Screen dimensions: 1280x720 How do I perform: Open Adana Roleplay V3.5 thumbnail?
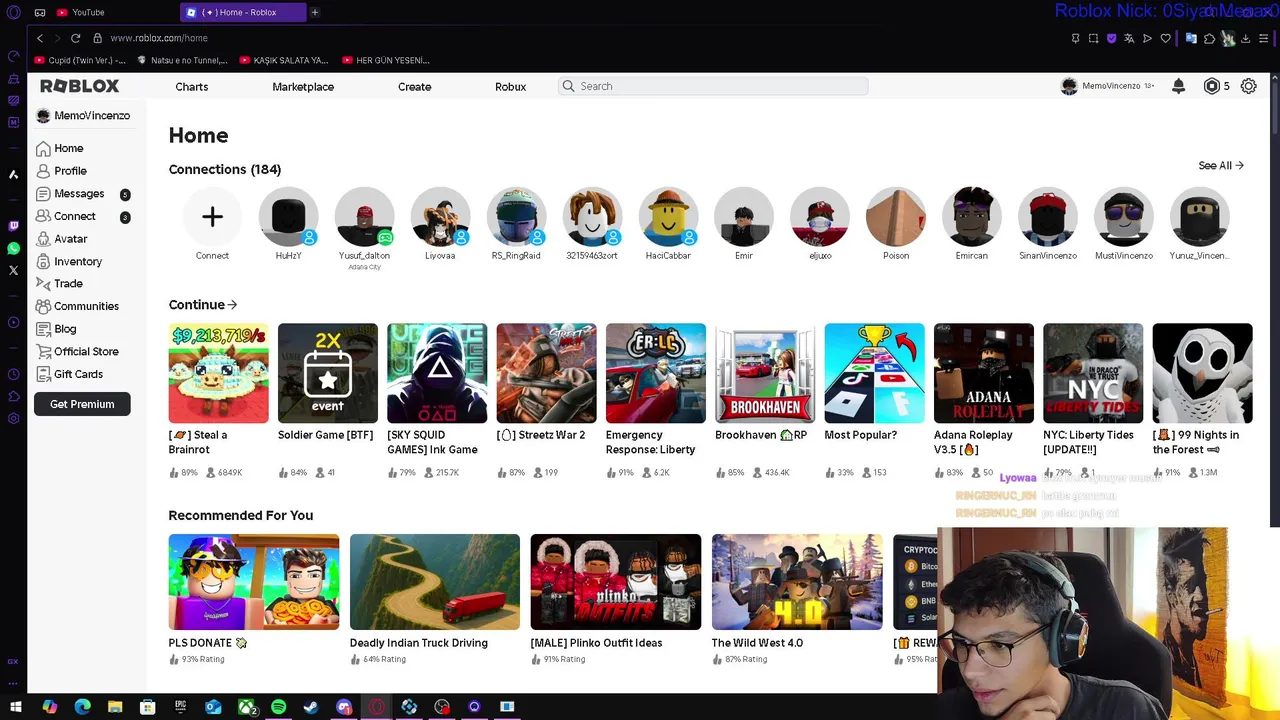[984, 373]
